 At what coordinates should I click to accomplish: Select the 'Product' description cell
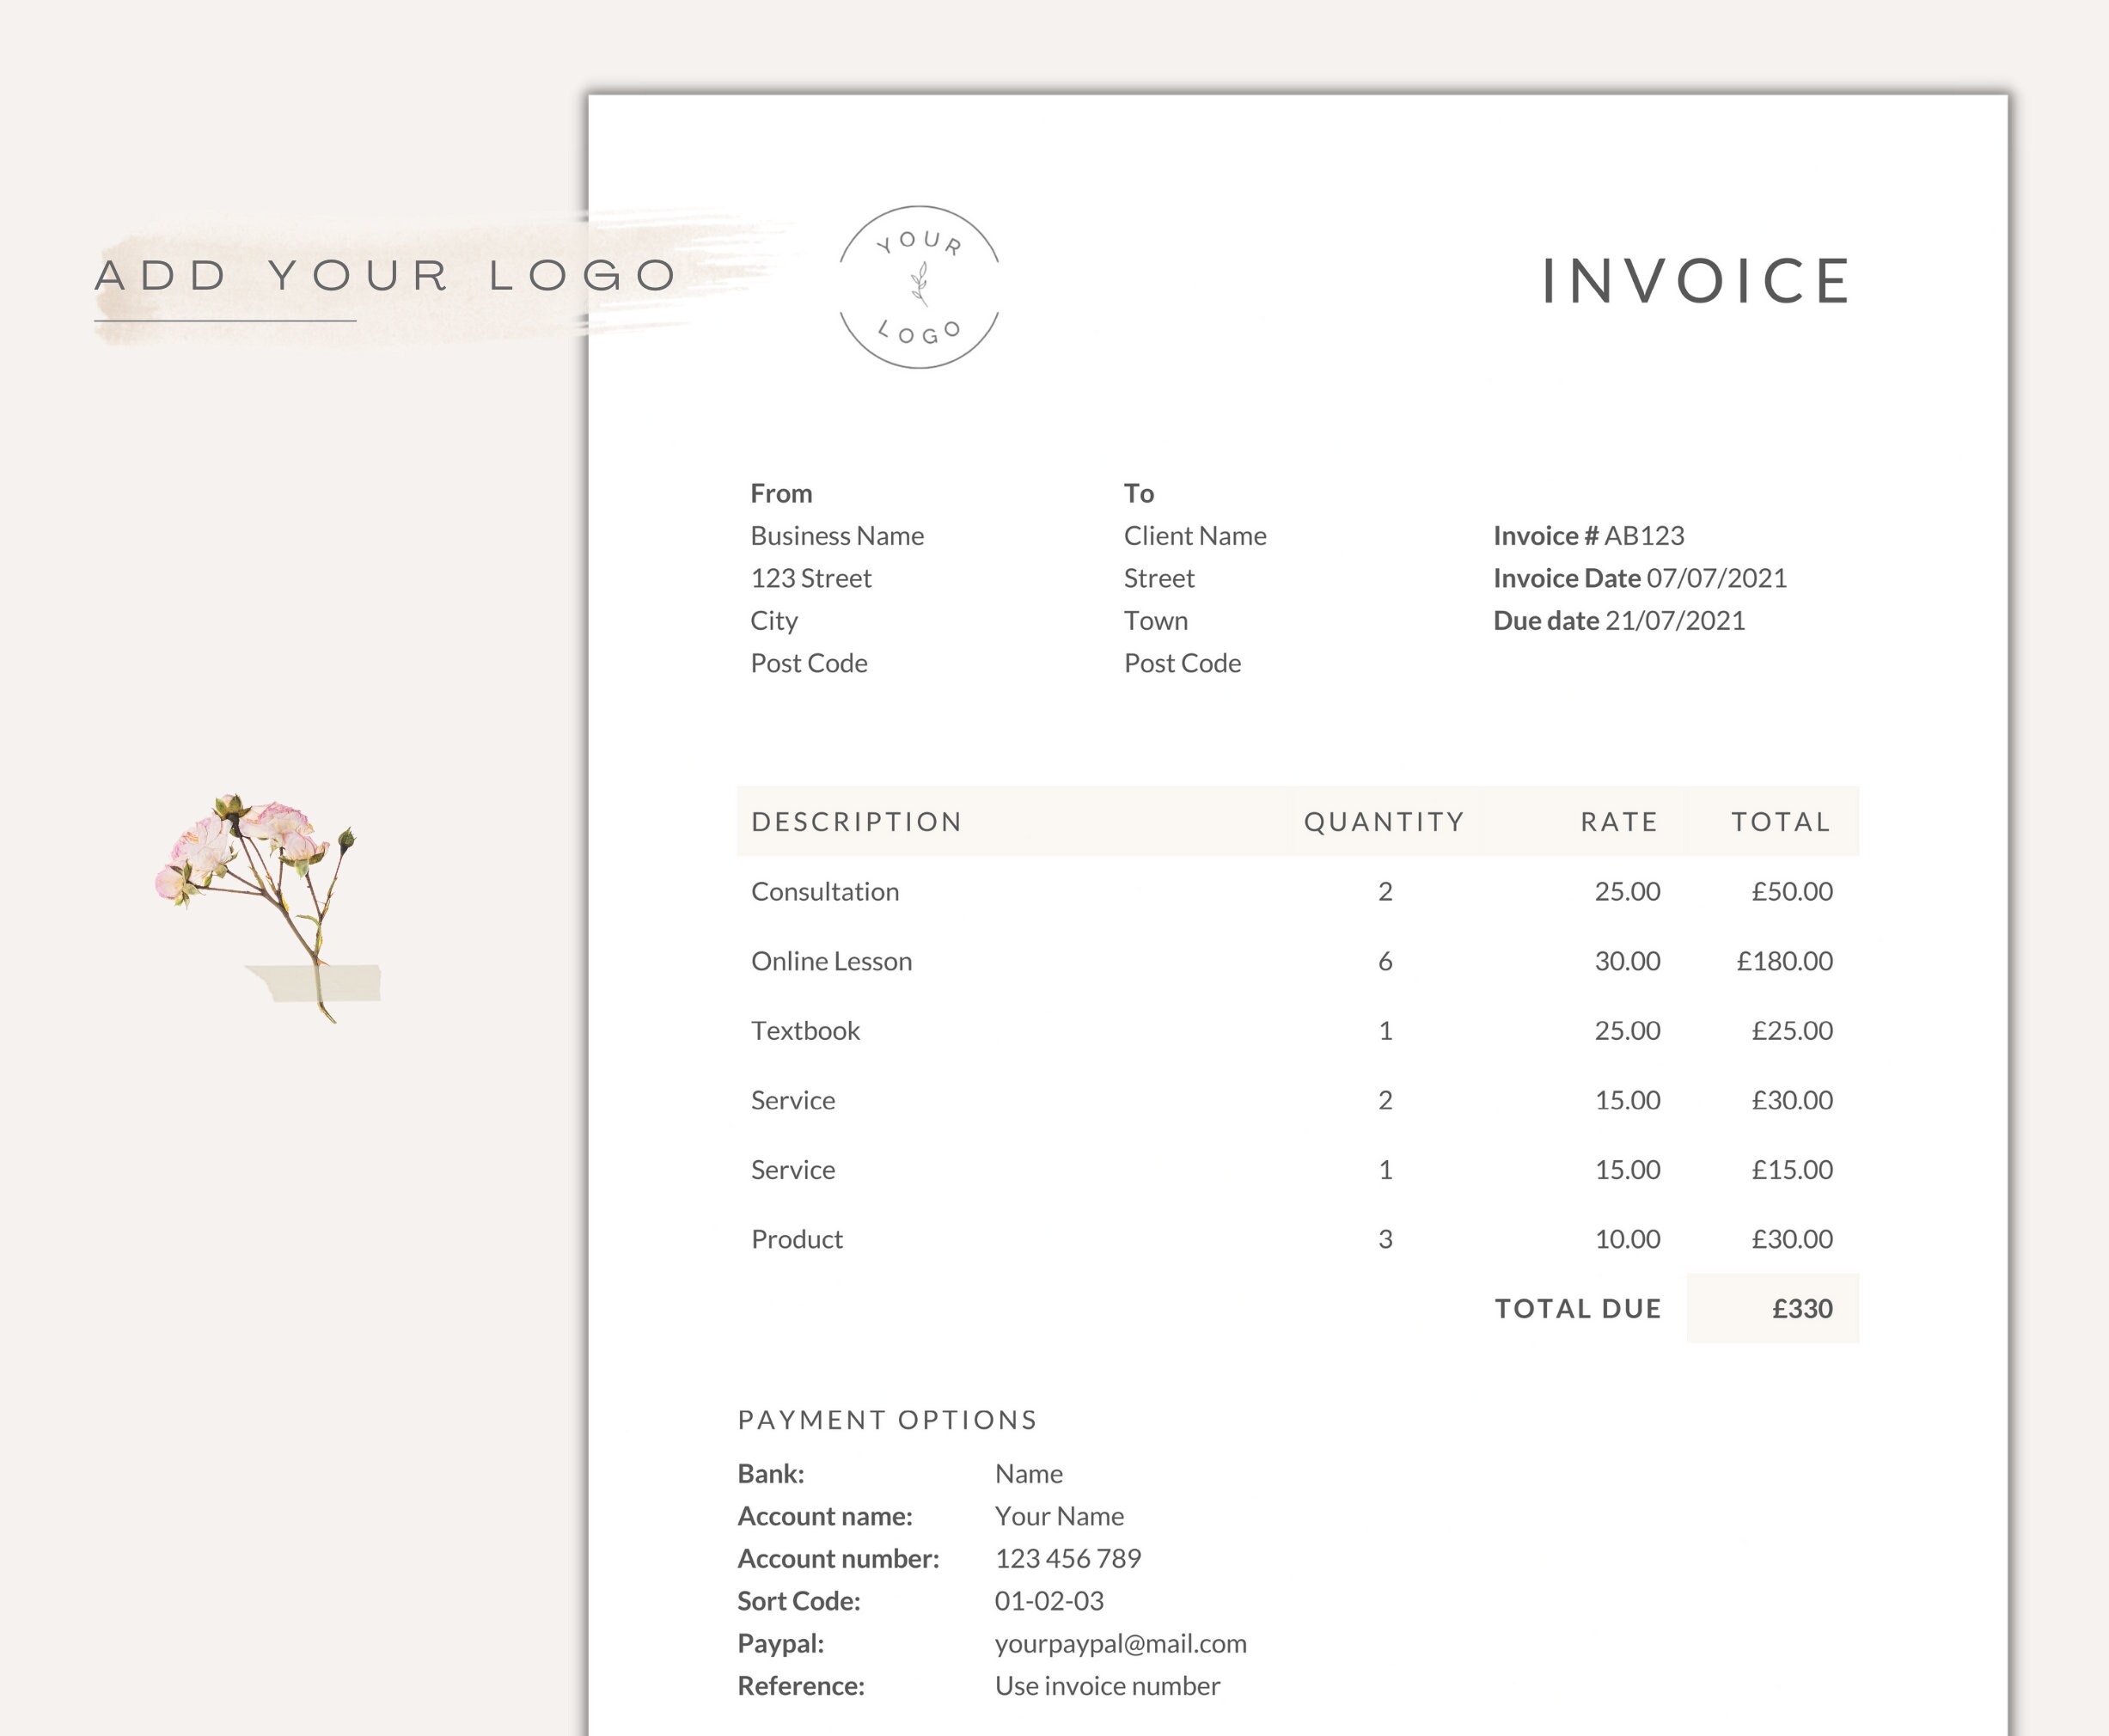797,1239
